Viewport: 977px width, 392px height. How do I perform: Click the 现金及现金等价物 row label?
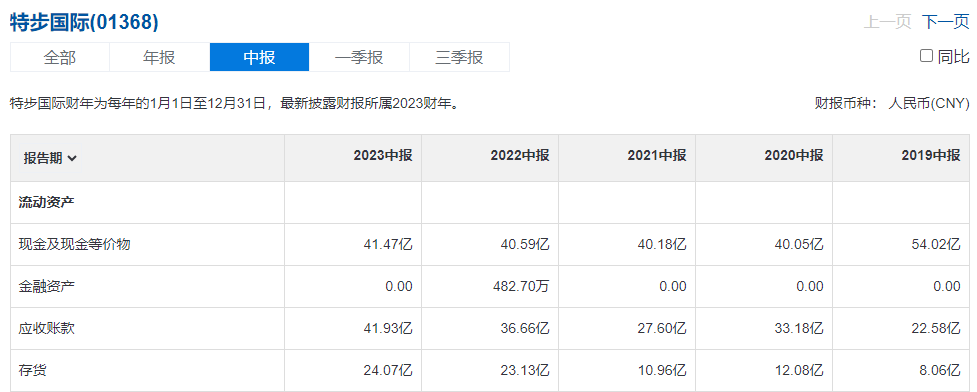tap(75, 244)
